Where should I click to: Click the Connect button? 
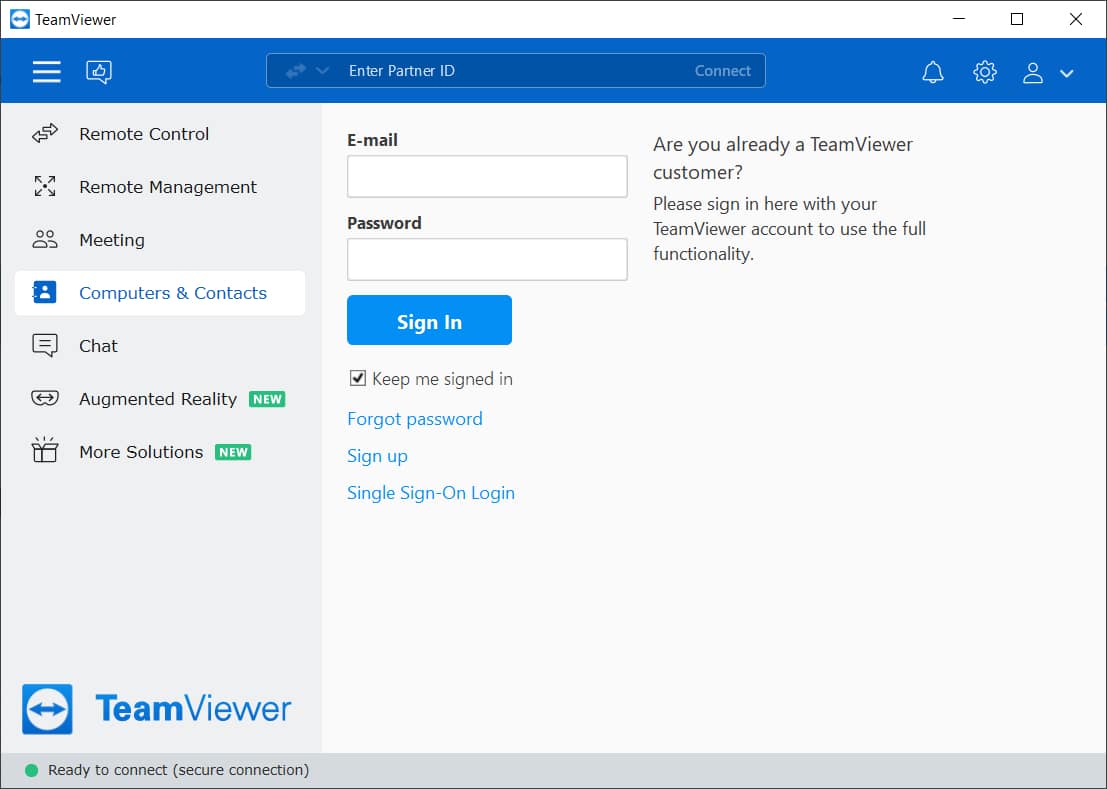pos(722,71)
